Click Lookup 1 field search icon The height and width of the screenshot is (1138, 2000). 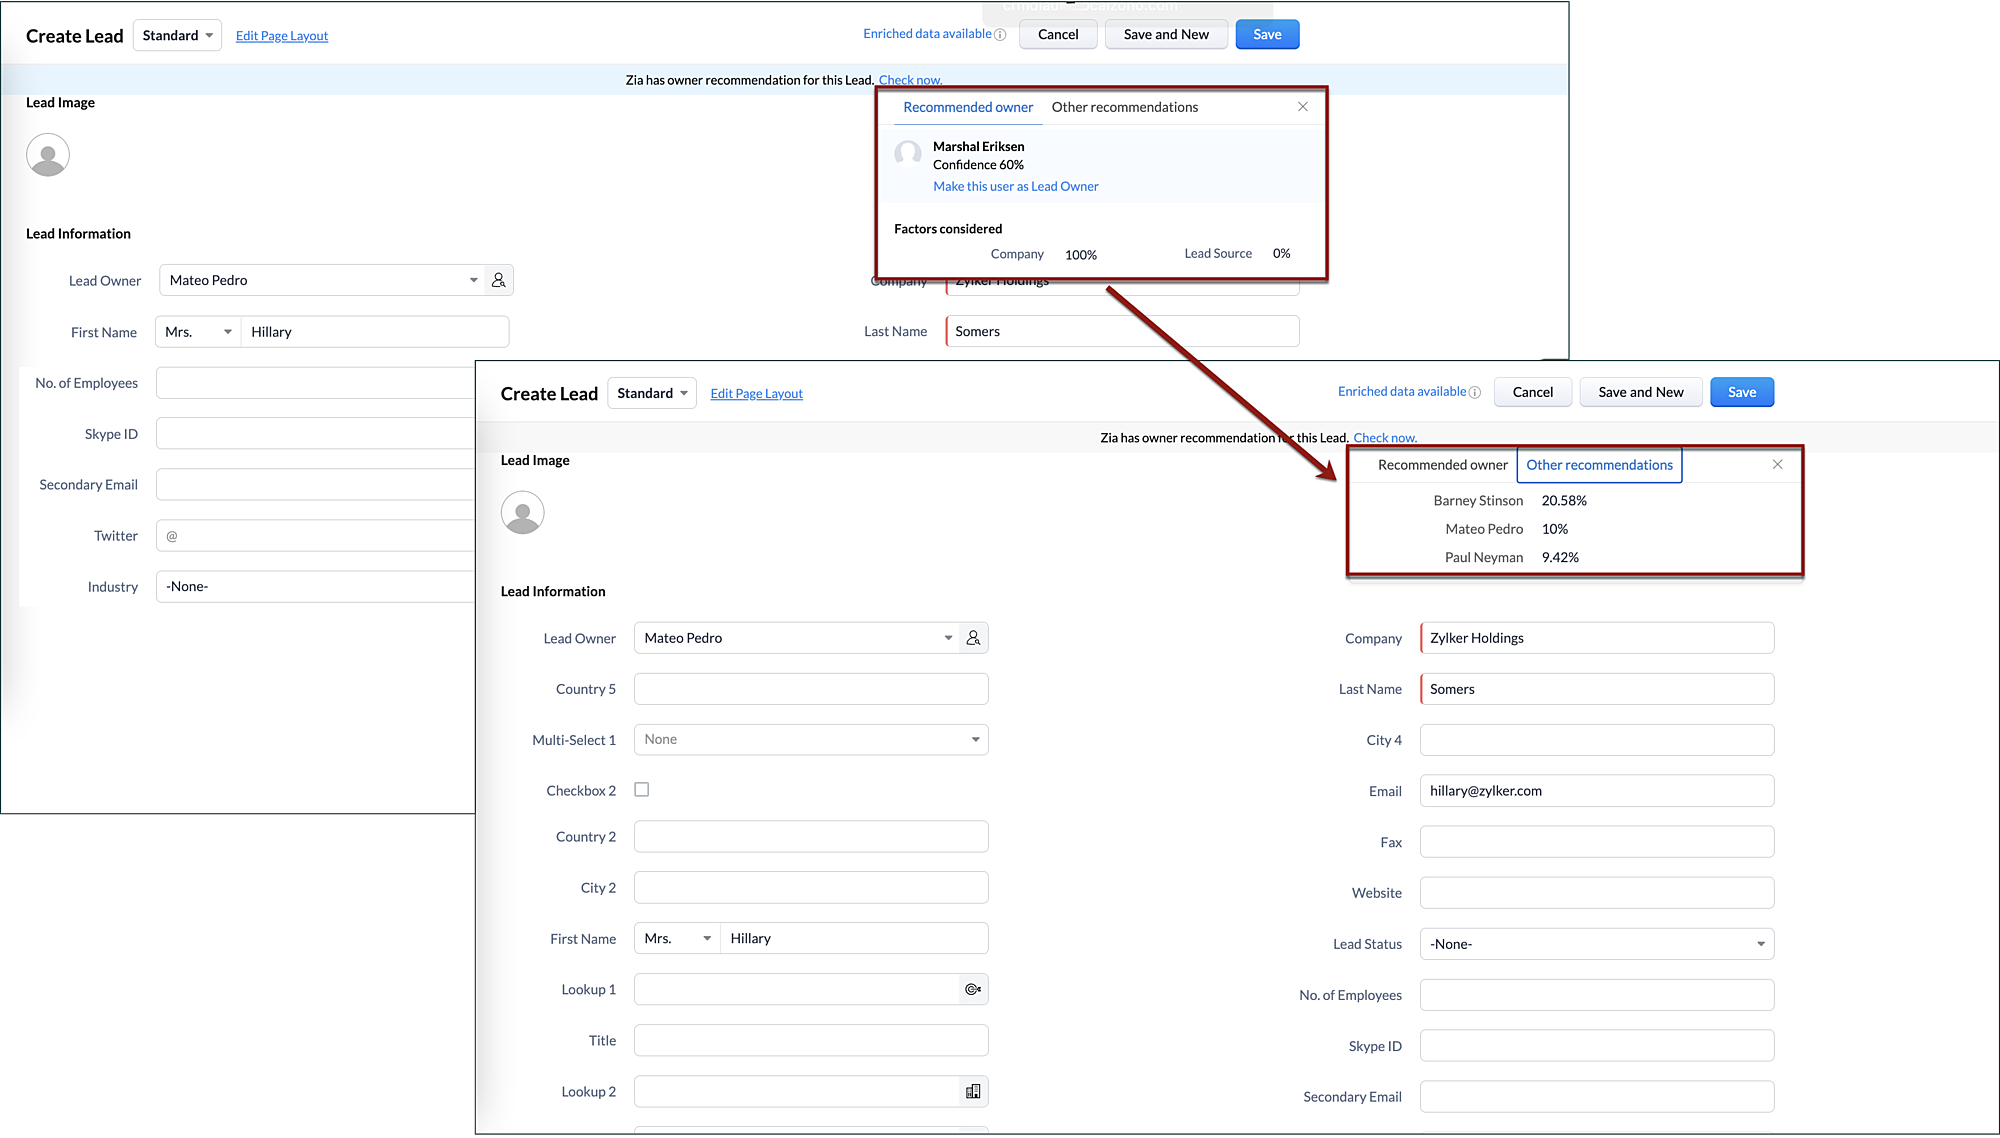click(x=973, y=989)
